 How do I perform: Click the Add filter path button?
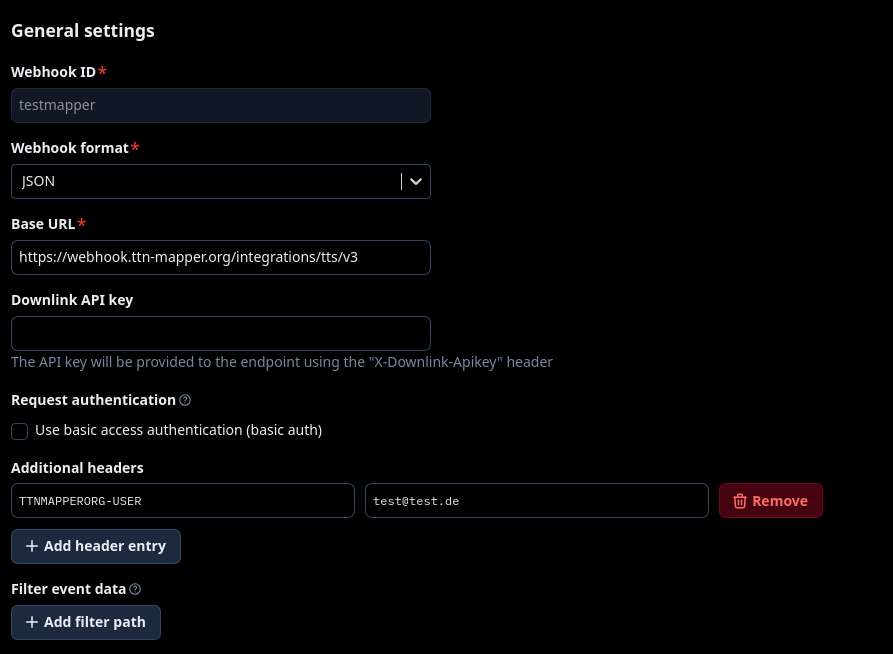86,622
